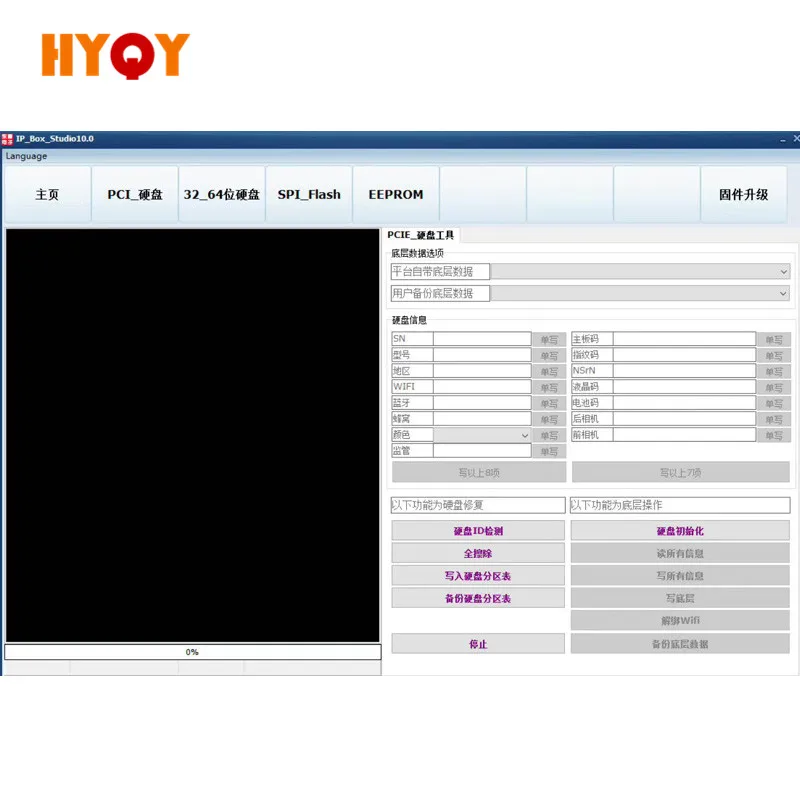Click the 监管 input field
The height and width of the screenshot is (800, 800).
[482, 451]
